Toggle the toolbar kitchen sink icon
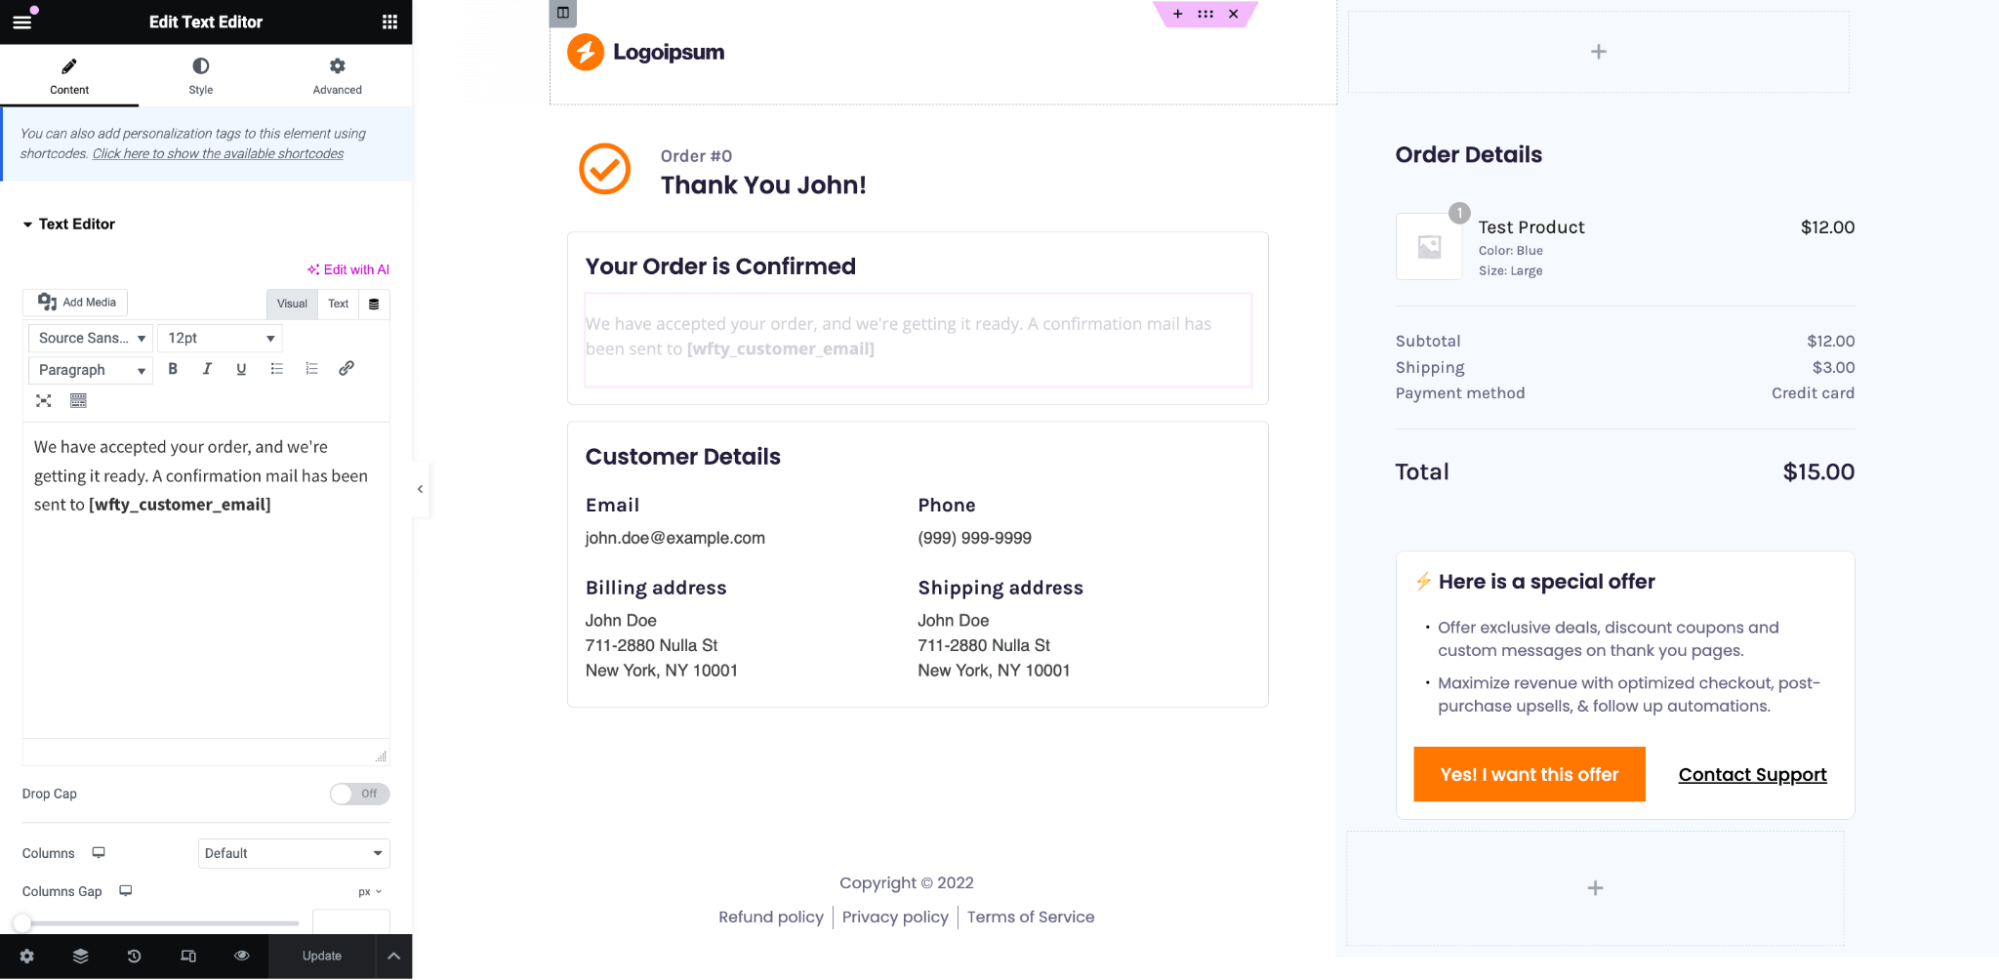Viewport: 1999px width, 980px height. tap(78, 401)
